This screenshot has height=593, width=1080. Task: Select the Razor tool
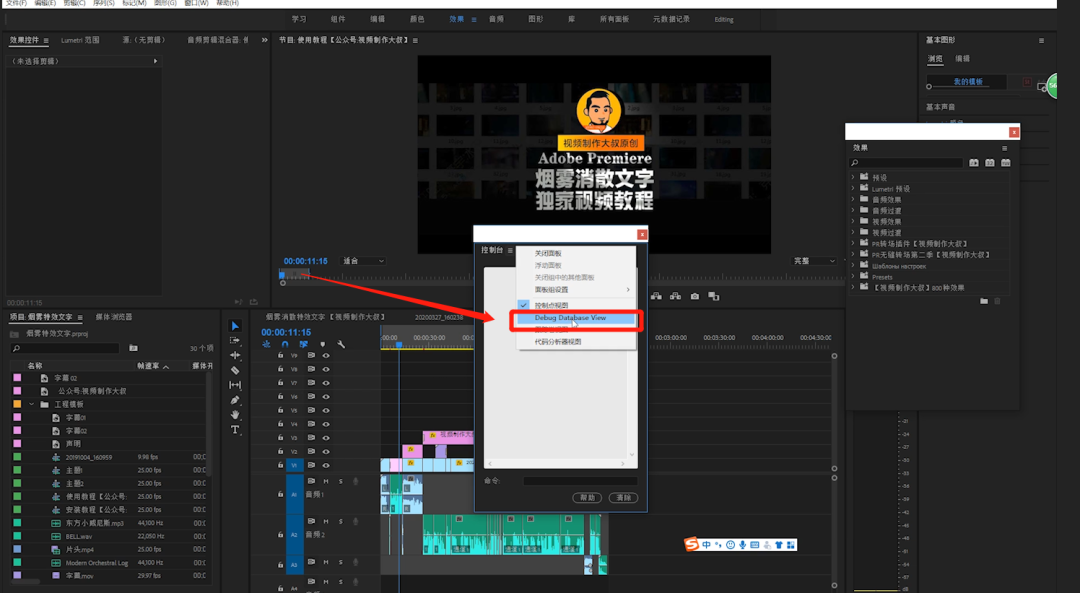point(235,370)
